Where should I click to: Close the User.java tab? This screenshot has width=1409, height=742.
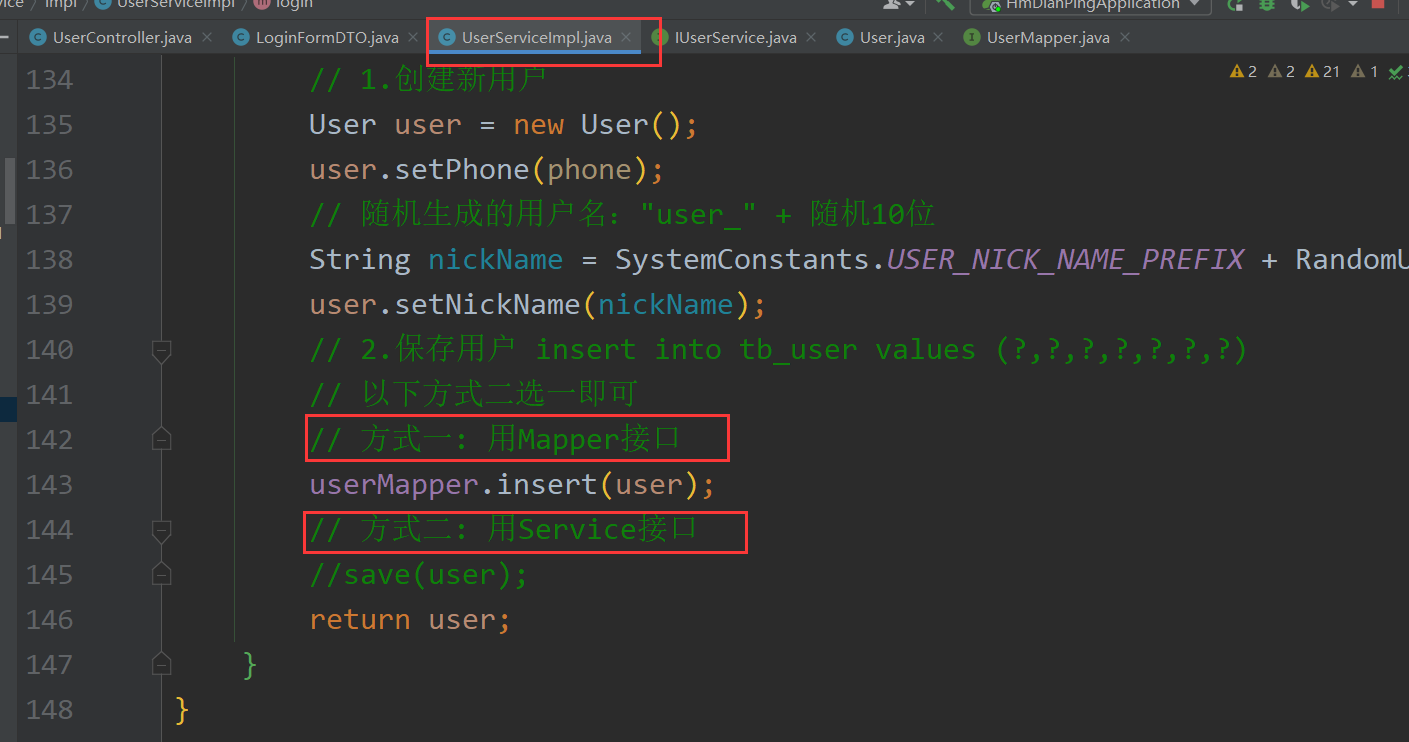(939, 37)
